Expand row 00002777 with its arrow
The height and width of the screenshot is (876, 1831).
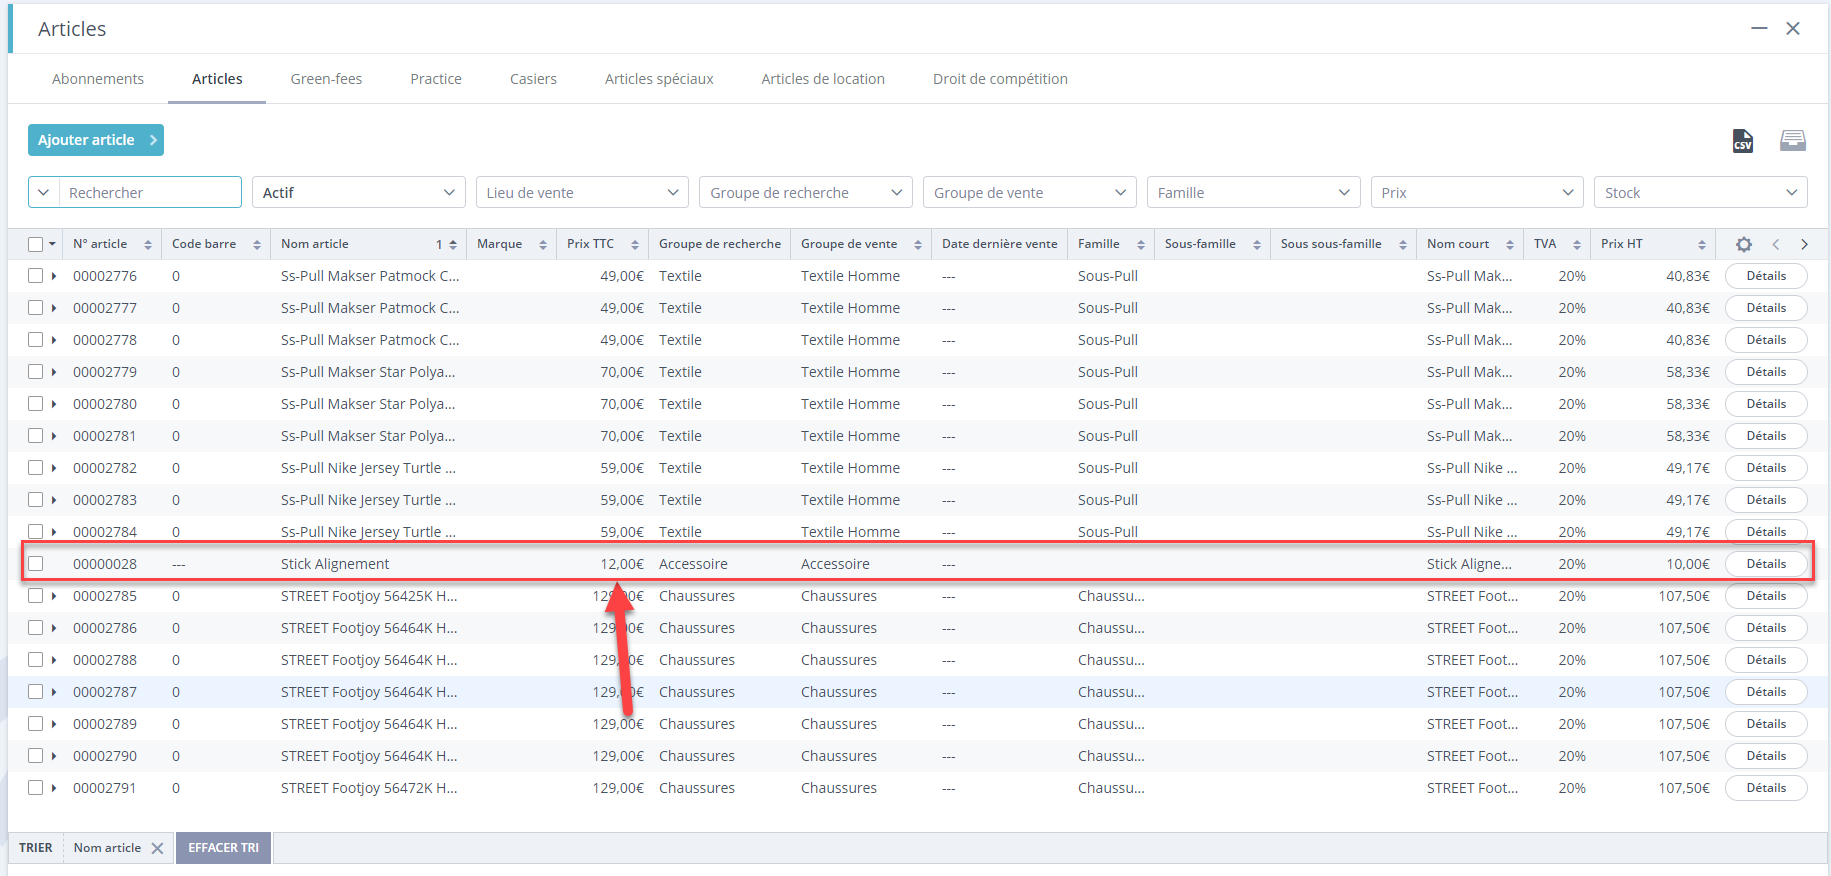click(x=54, y=308)
